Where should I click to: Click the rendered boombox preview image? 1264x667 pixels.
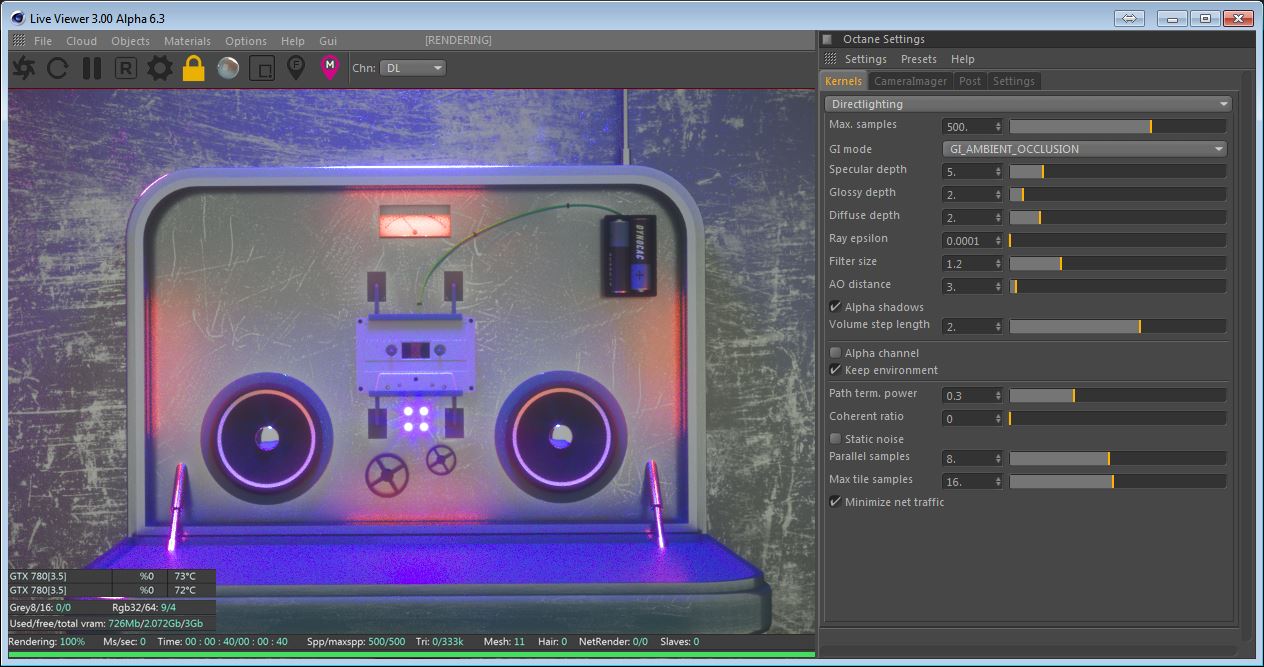411,361
